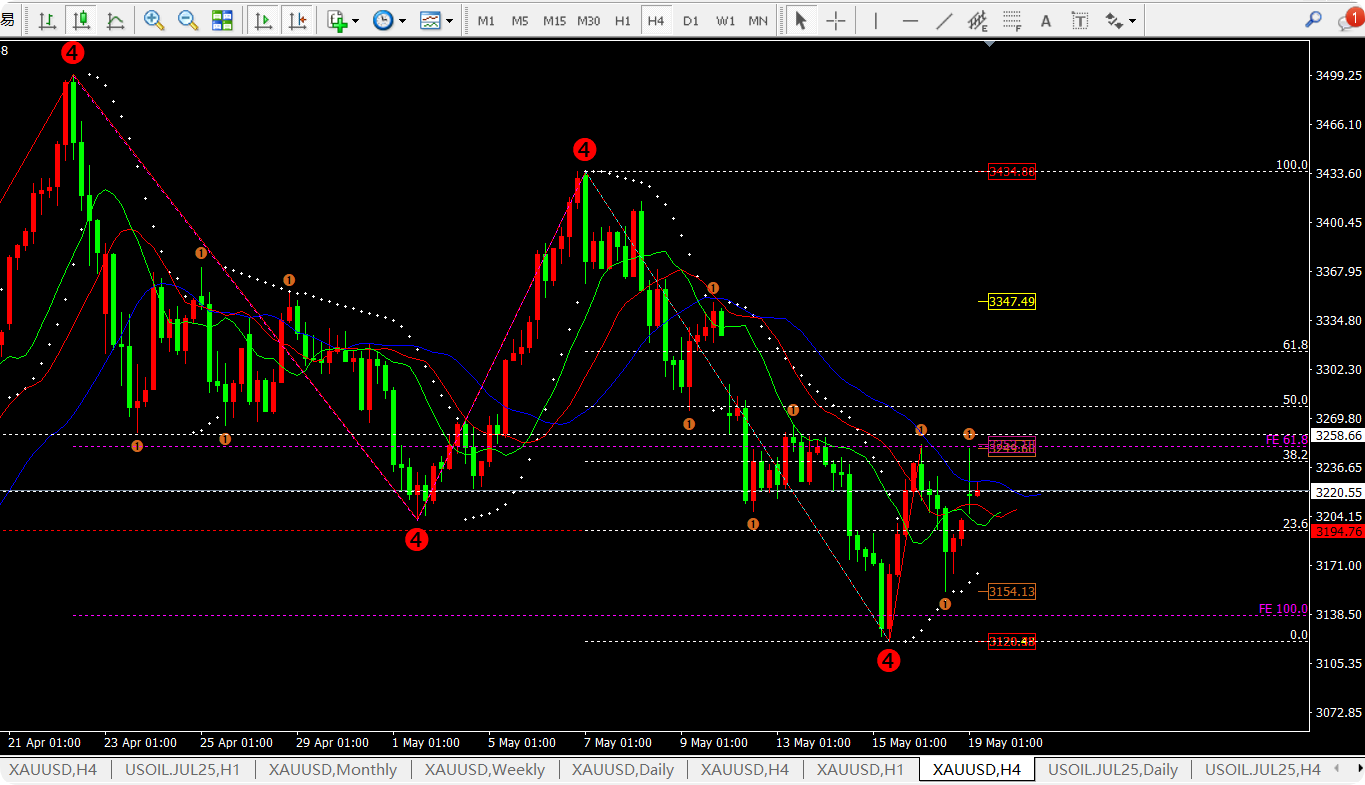Screen dimensions: 1365x785
Task: Select the line chart display icon
Action: pyautogui.click(x=115, y=20)
